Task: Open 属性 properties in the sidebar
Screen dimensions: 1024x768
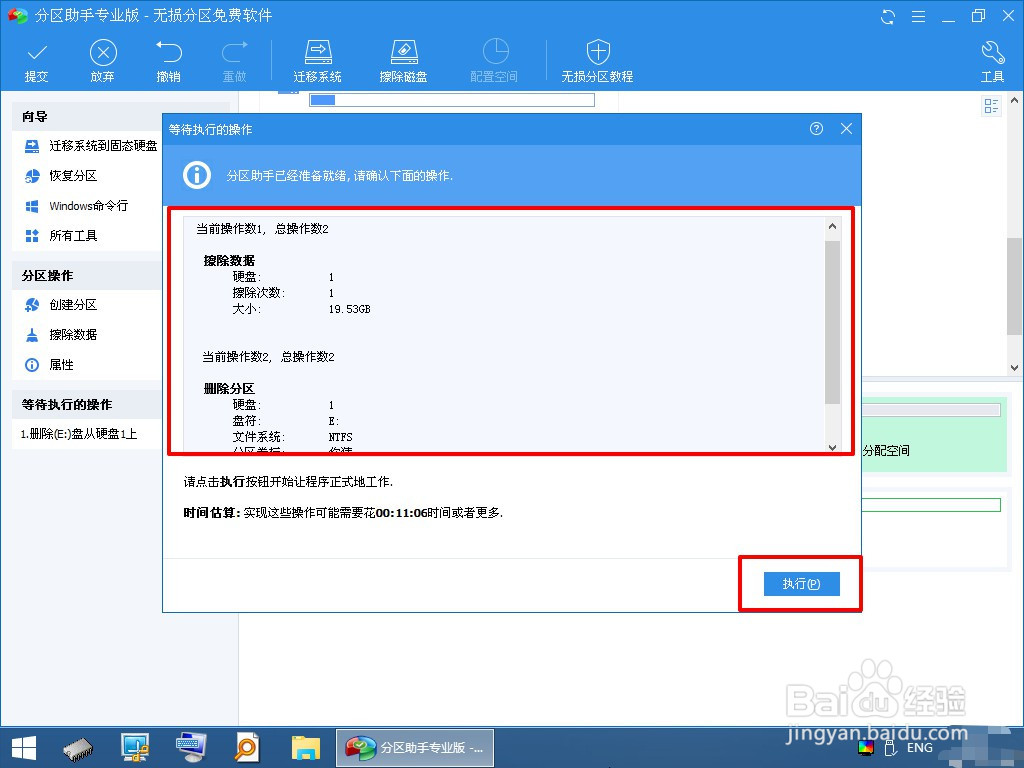Action: coord(49,365)
